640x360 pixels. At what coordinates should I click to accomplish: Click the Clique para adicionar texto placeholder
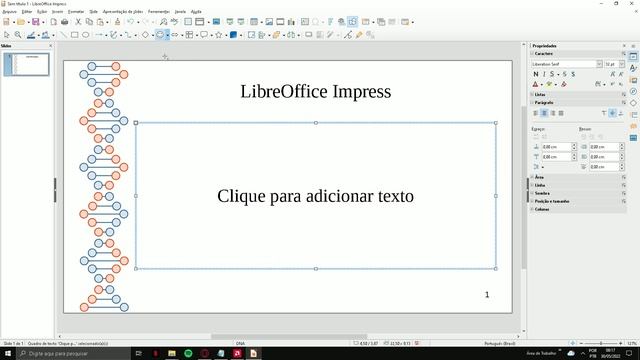pyautogui.click(x=316, y=196)
